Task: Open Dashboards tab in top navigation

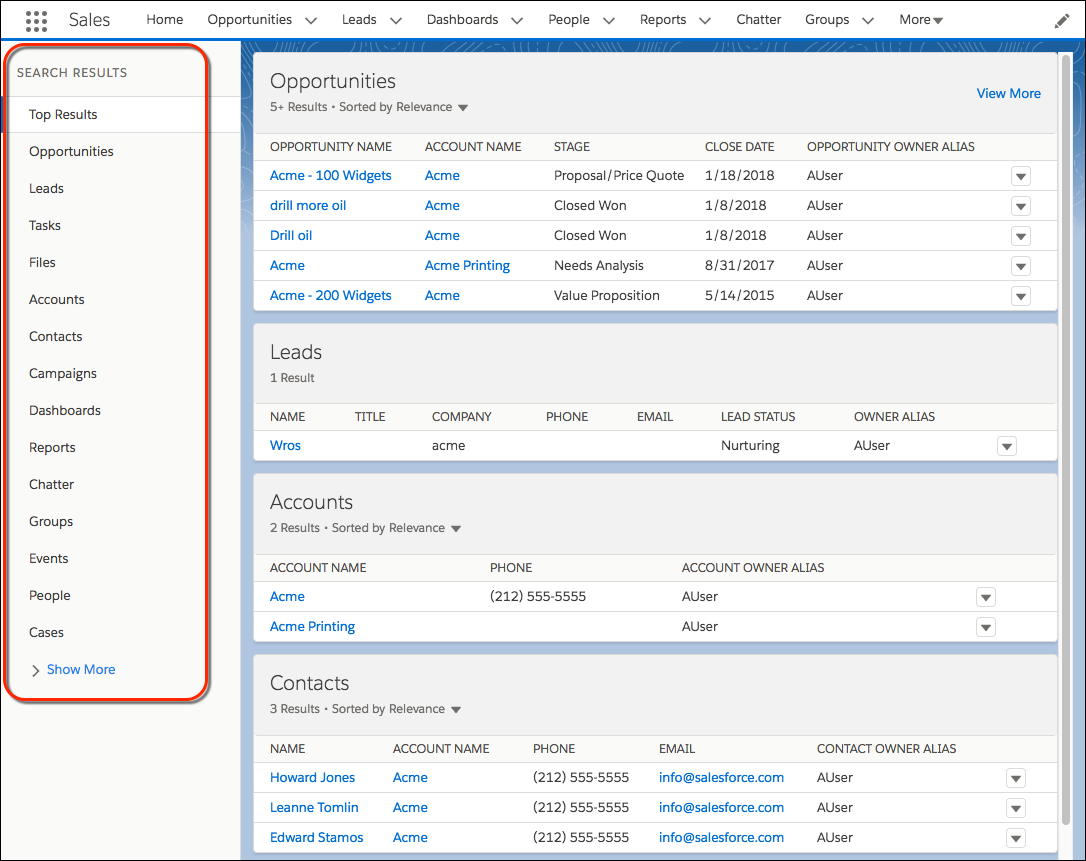Action: (x=462, y=20)
